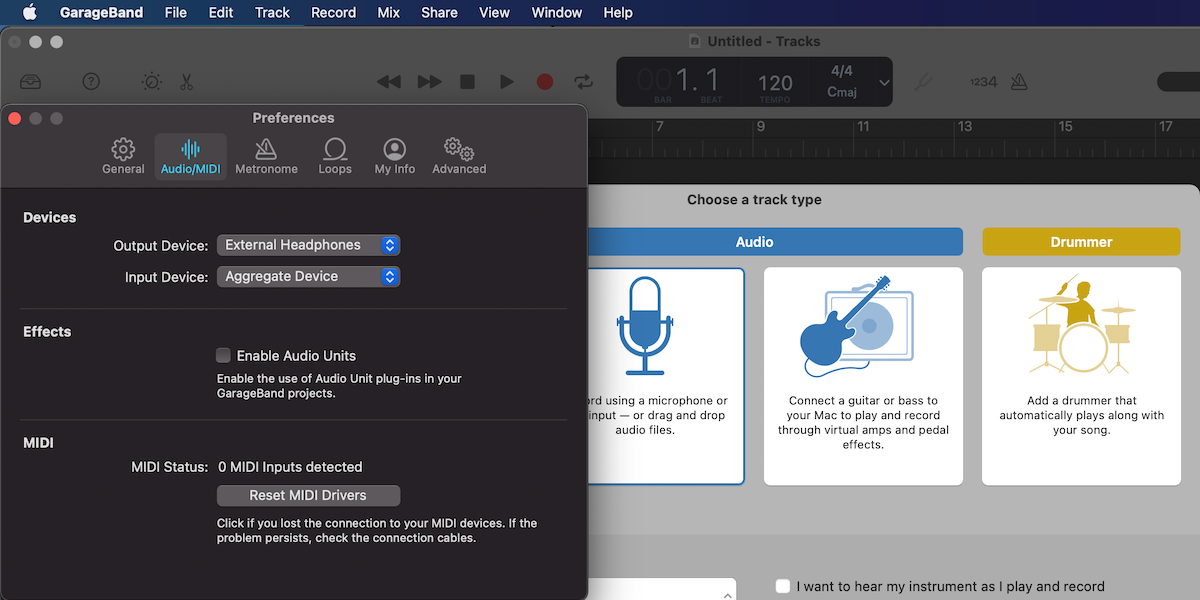Open the Metronome preferences pane

tap(266, 155)
